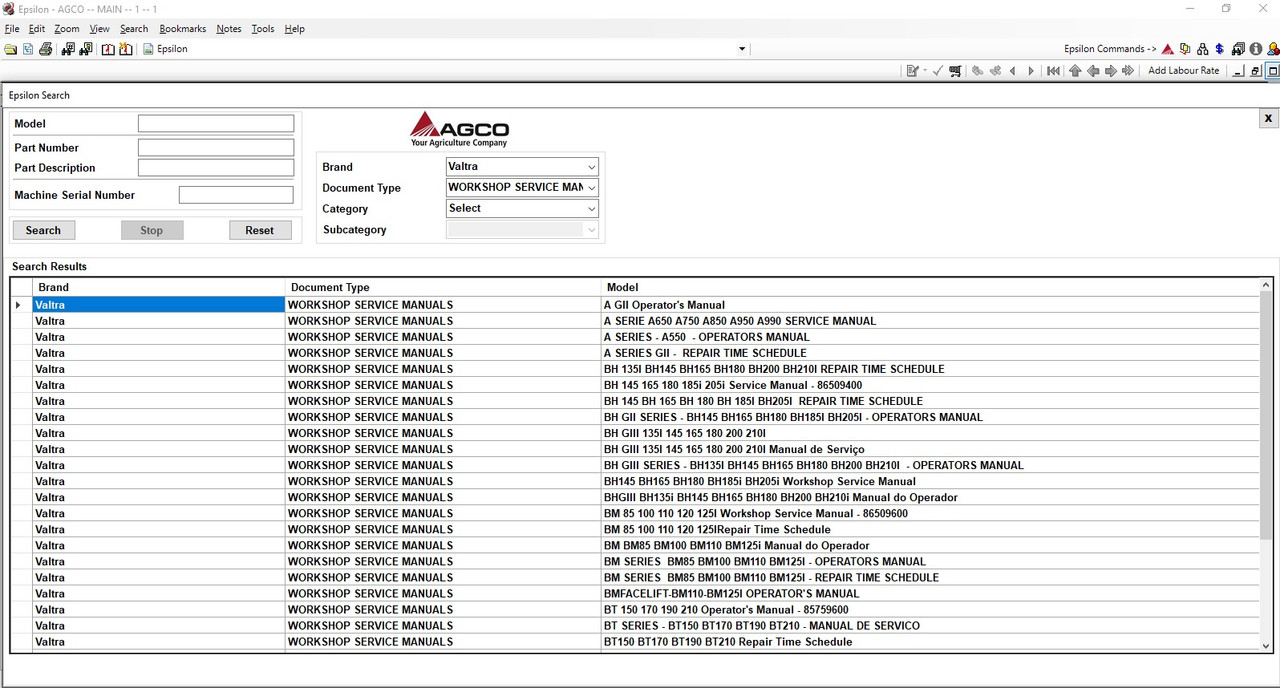This screenshot has width=1280, height=688.
Task: Click the Brand column header
Action: (x=159, y=287)
